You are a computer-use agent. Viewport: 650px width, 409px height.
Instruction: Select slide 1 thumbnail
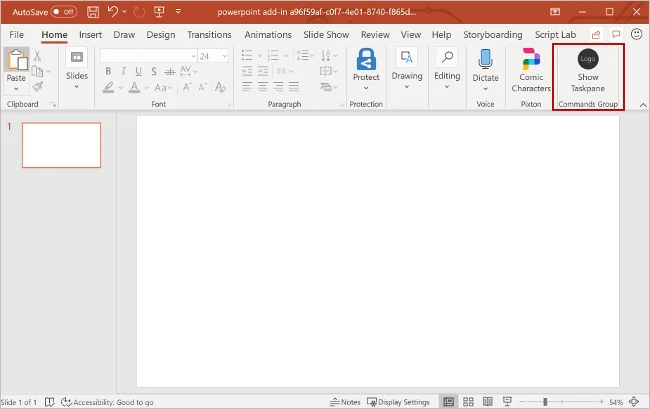[61, 145]
